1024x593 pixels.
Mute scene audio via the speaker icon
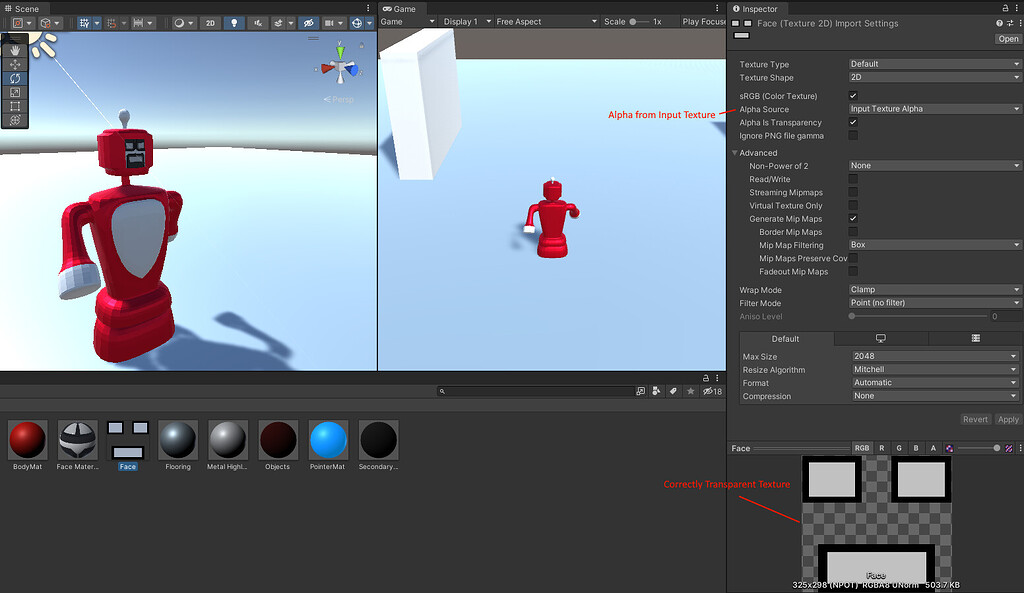(257, 21)
